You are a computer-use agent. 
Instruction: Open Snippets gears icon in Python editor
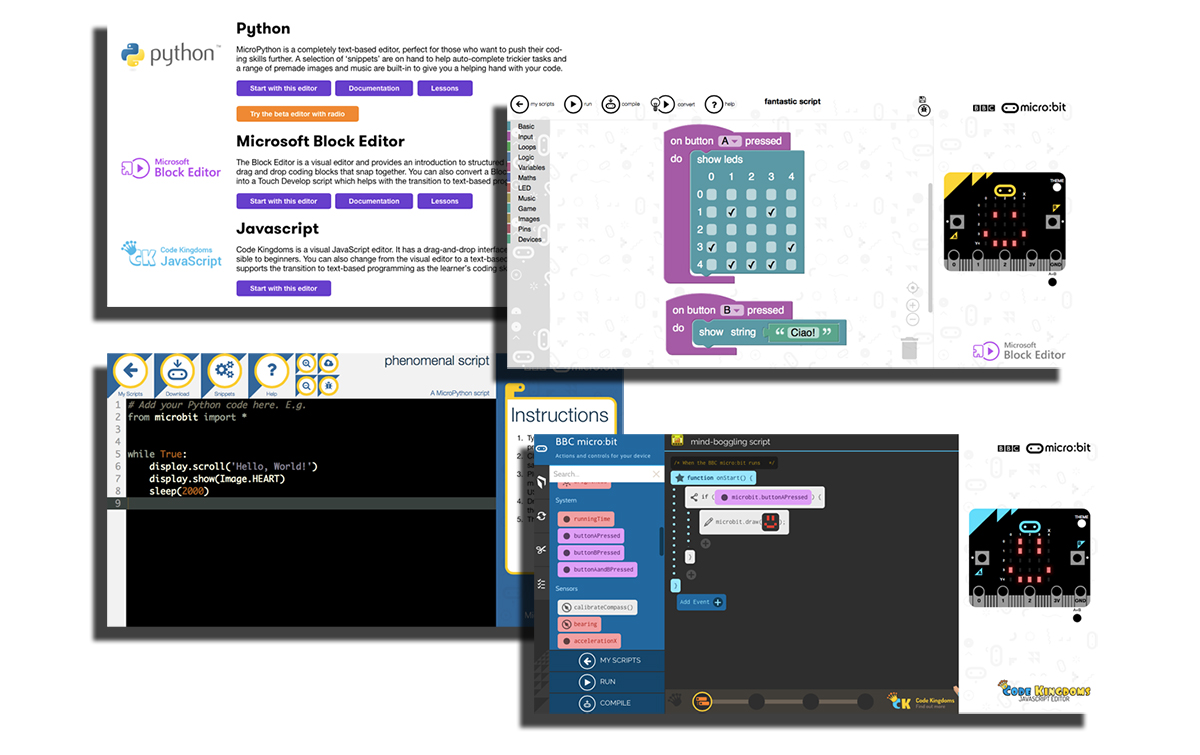click(x=224, y=371)
